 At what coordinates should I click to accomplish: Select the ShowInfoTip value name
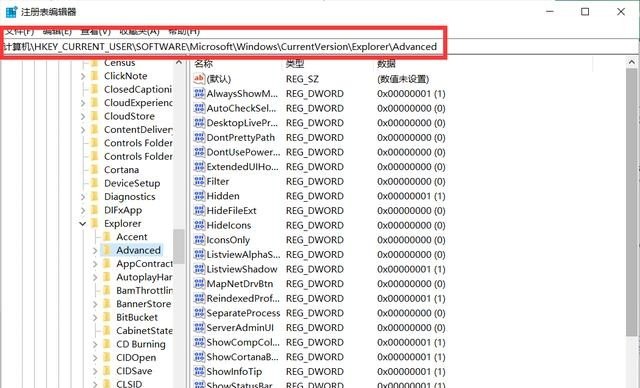234,372
